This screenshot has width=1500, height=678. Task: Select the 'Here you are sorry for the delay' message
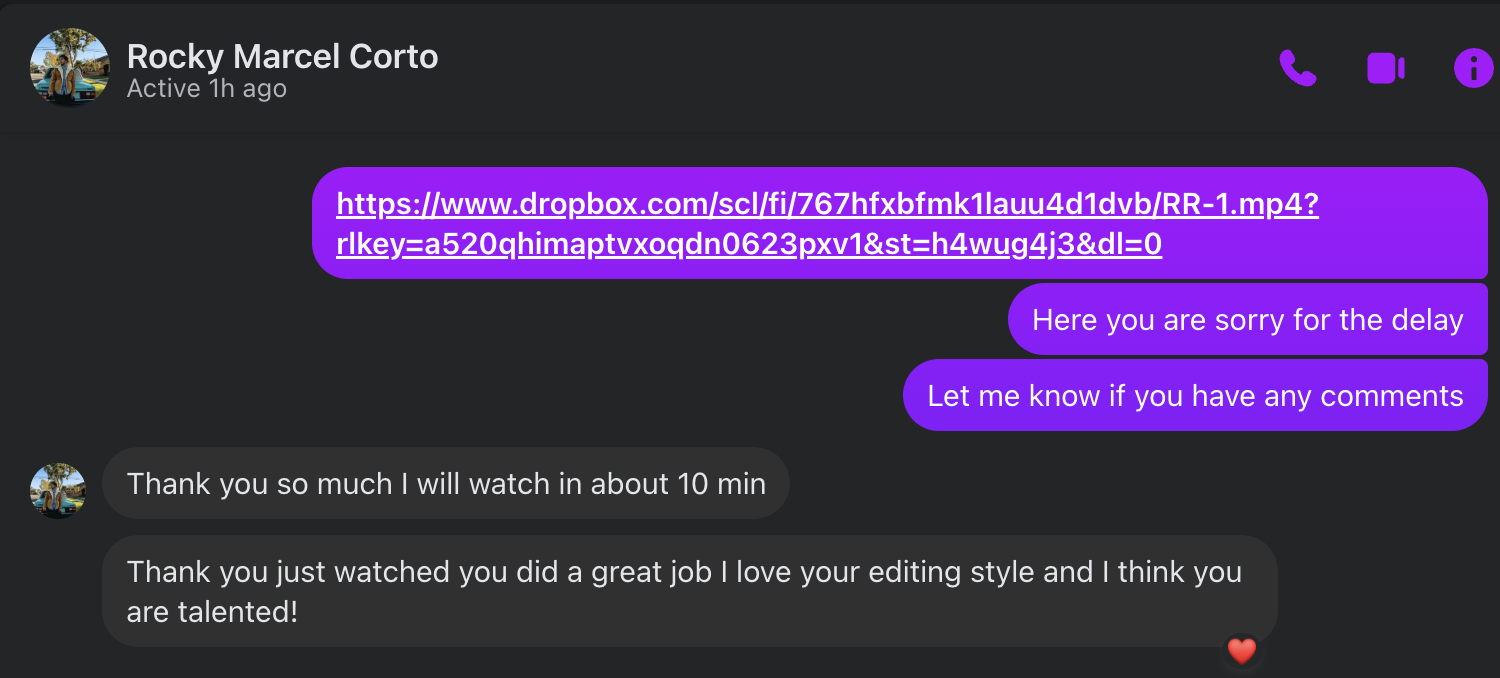tap(1248, 320)
